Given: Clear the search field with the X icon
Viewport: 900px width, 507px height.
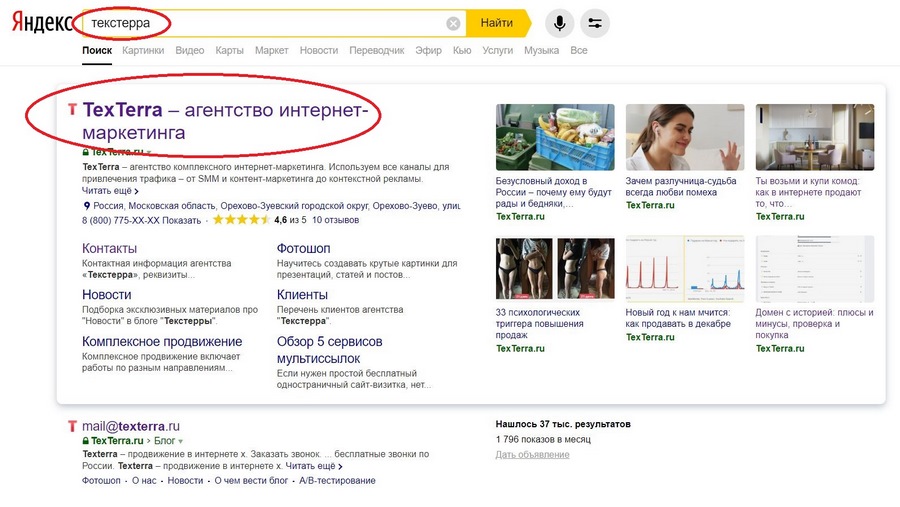Looking at the screenshot, I should (453, 23).
